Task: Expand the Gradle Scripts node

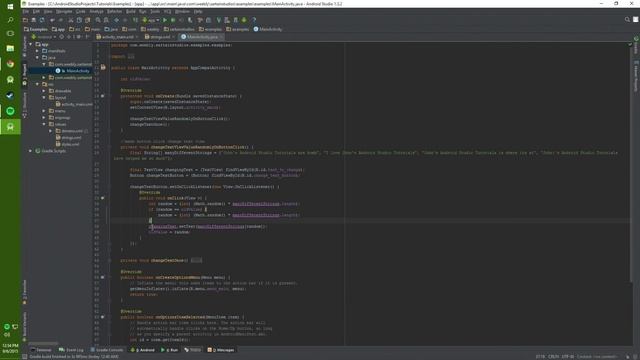Action: click(31, 151)
